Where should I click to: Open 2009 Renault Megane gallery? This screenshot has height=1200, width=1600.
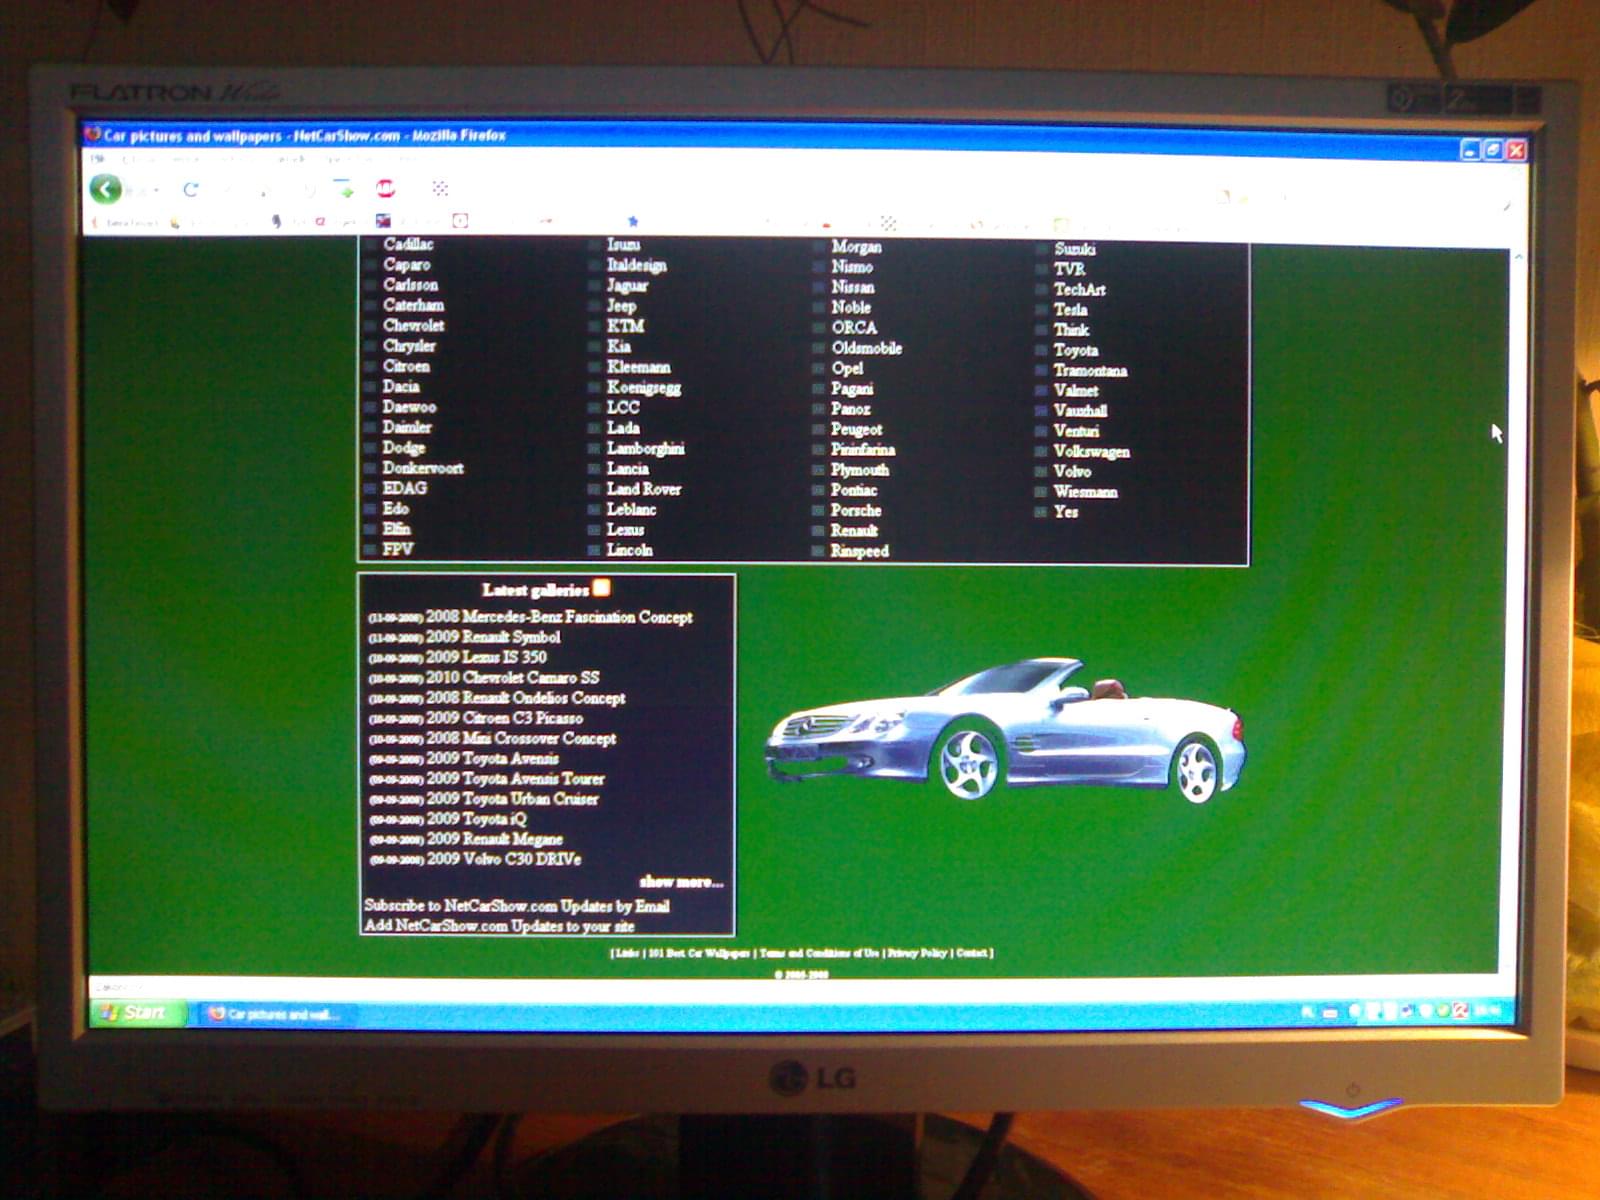[x=494, y=839]
